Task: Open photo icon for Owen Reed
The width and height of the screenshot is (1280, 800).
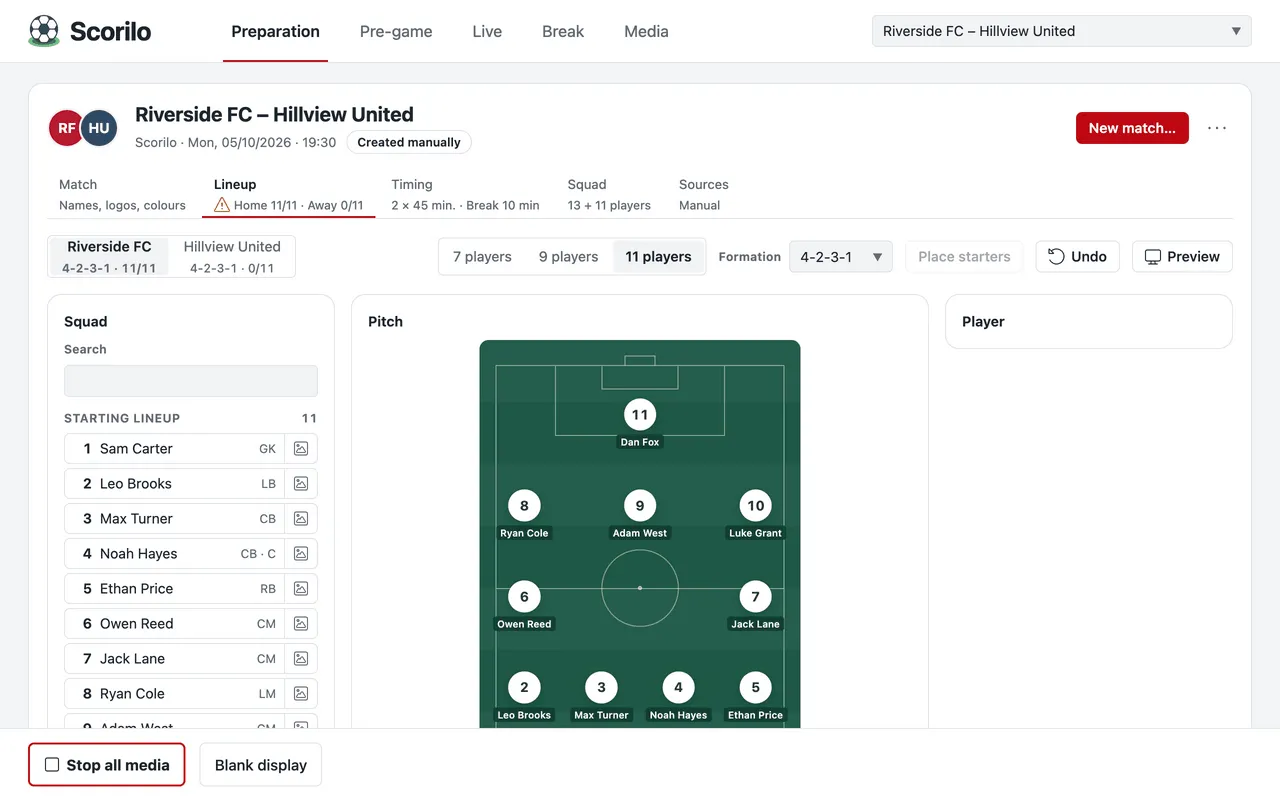Action: (301, 624)
